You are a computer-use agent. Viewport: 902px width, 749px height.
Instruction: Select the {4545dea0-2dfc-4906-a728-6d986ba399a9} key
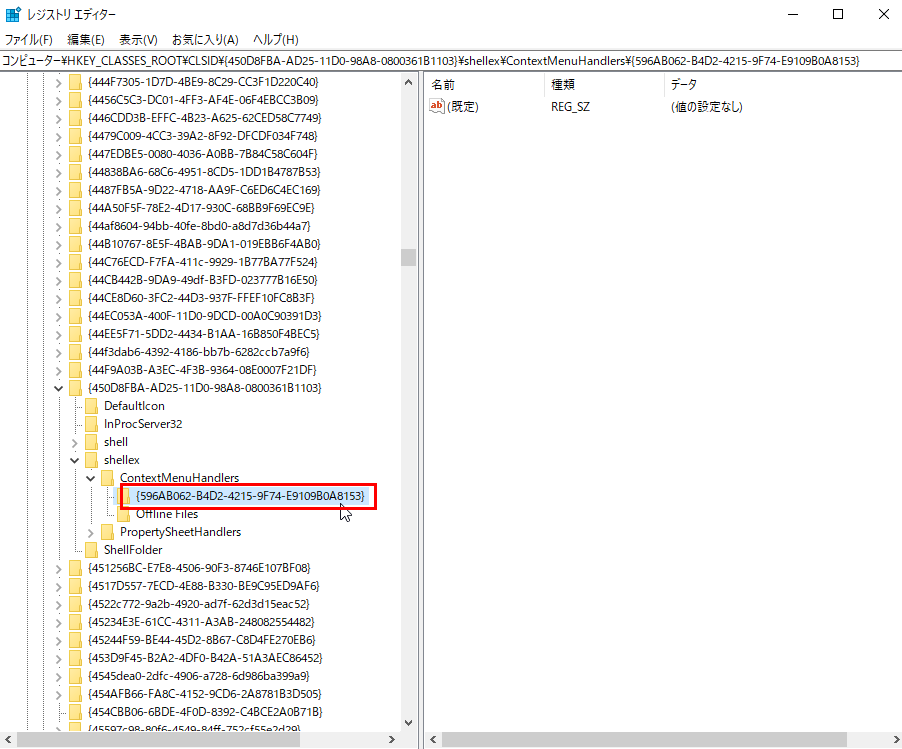(198, 676)
